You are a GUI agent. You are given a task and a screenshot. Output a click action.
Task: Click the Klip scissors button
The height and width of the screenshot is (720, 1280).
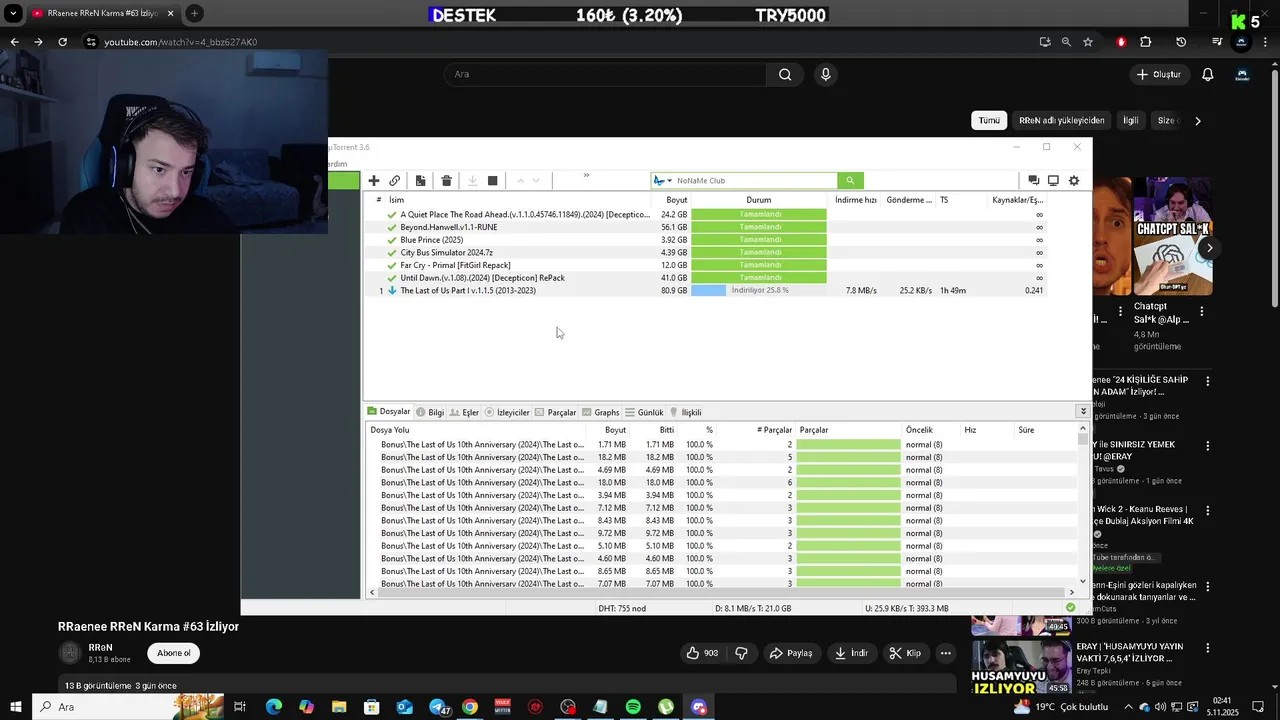coord(906,653)
